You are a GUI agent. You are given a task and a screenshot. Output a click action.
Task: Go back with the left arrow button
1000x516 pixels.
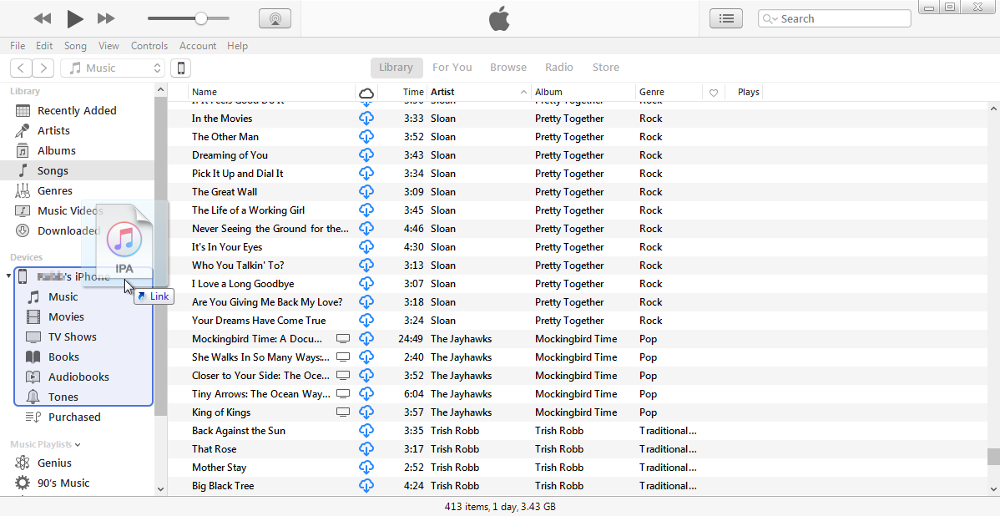coord(21,68)
